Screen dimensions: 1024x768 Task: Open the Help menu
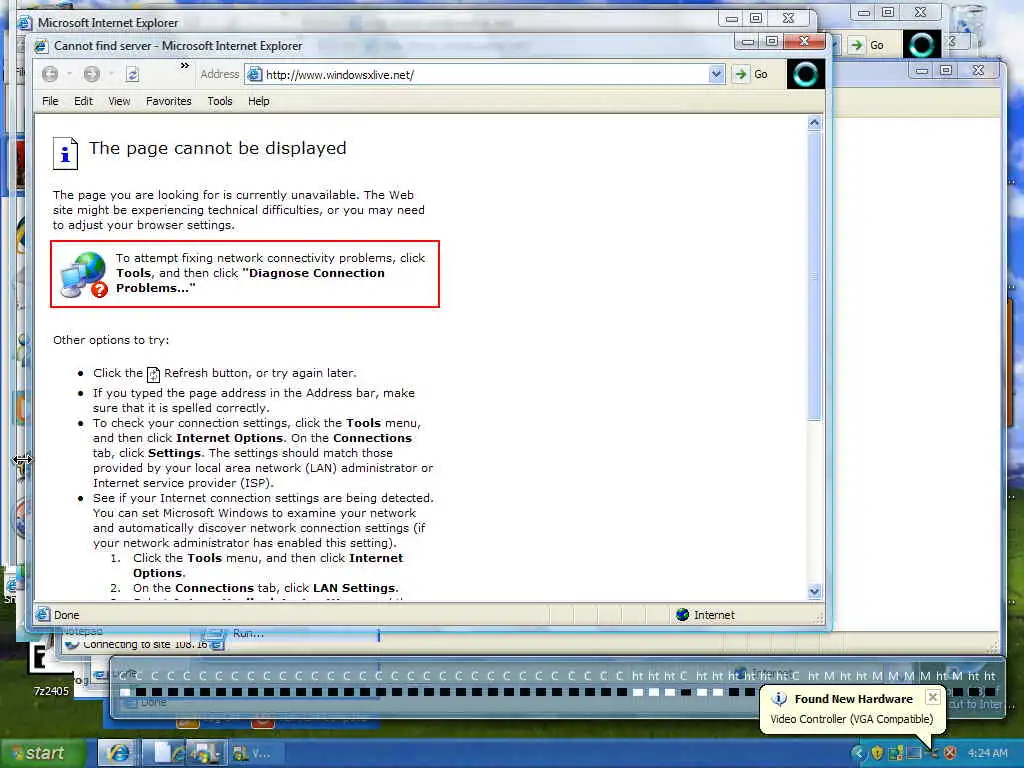(259, 101)
